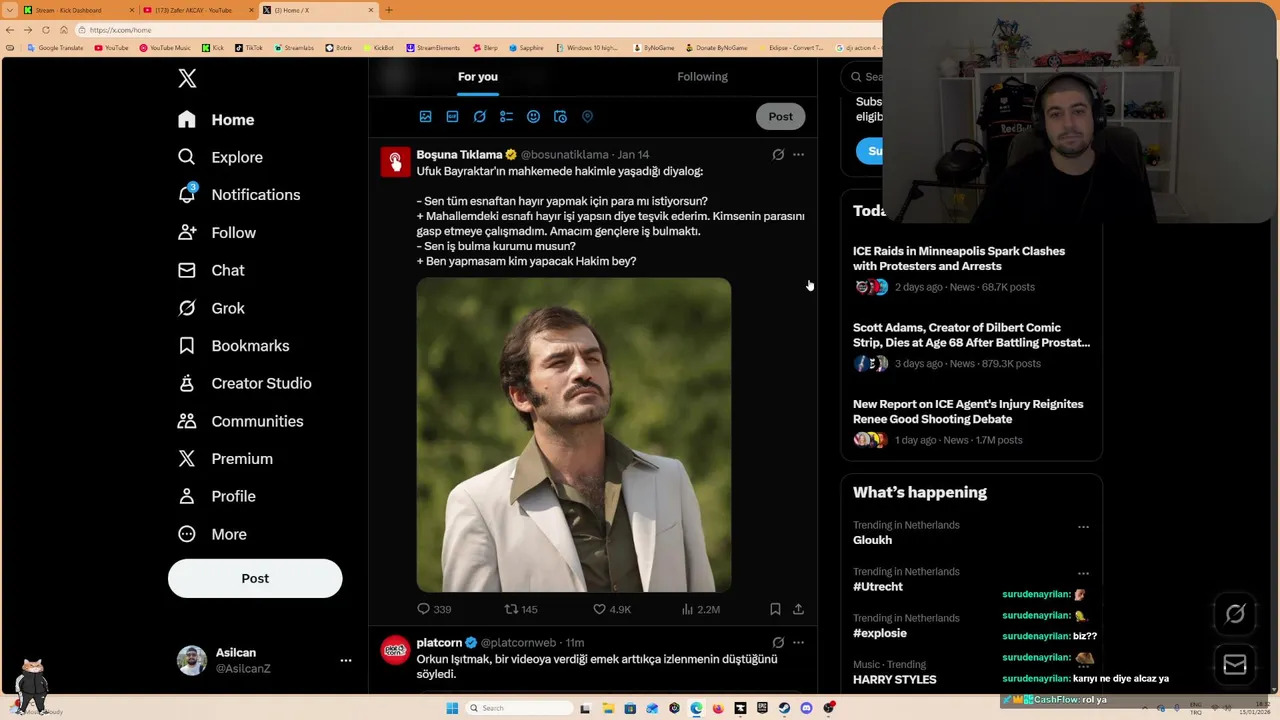Open Notifications in sidebar
The height and width of the screenshot is (720, 1280).
(238, 195)
